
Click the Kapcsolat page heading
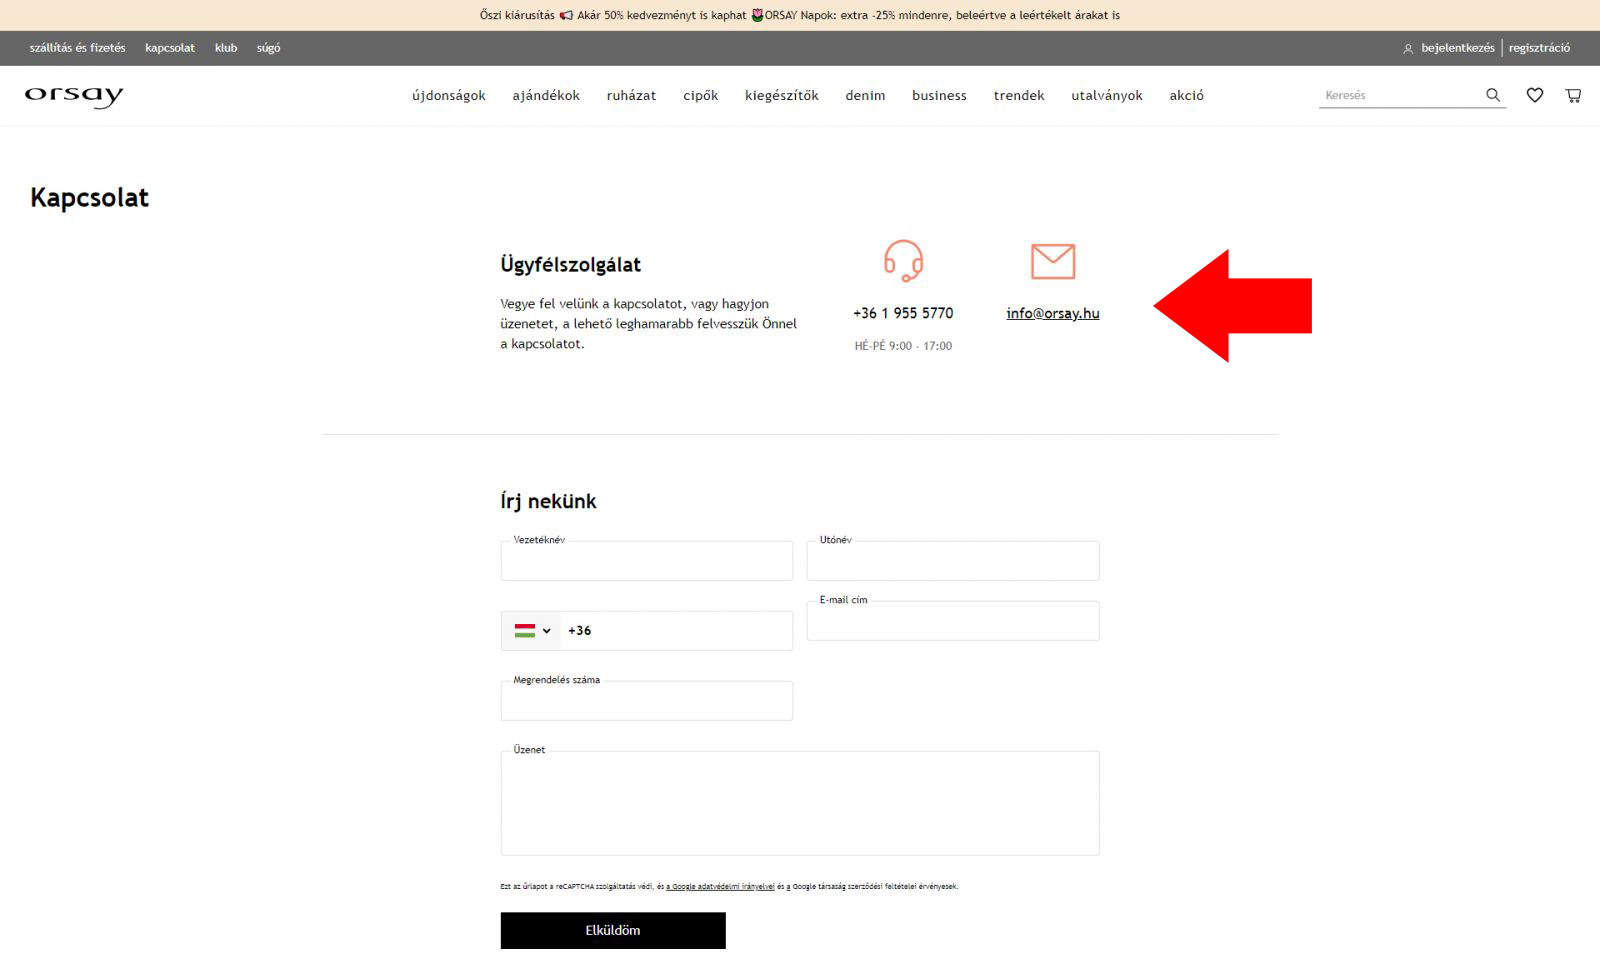[89, 197]
